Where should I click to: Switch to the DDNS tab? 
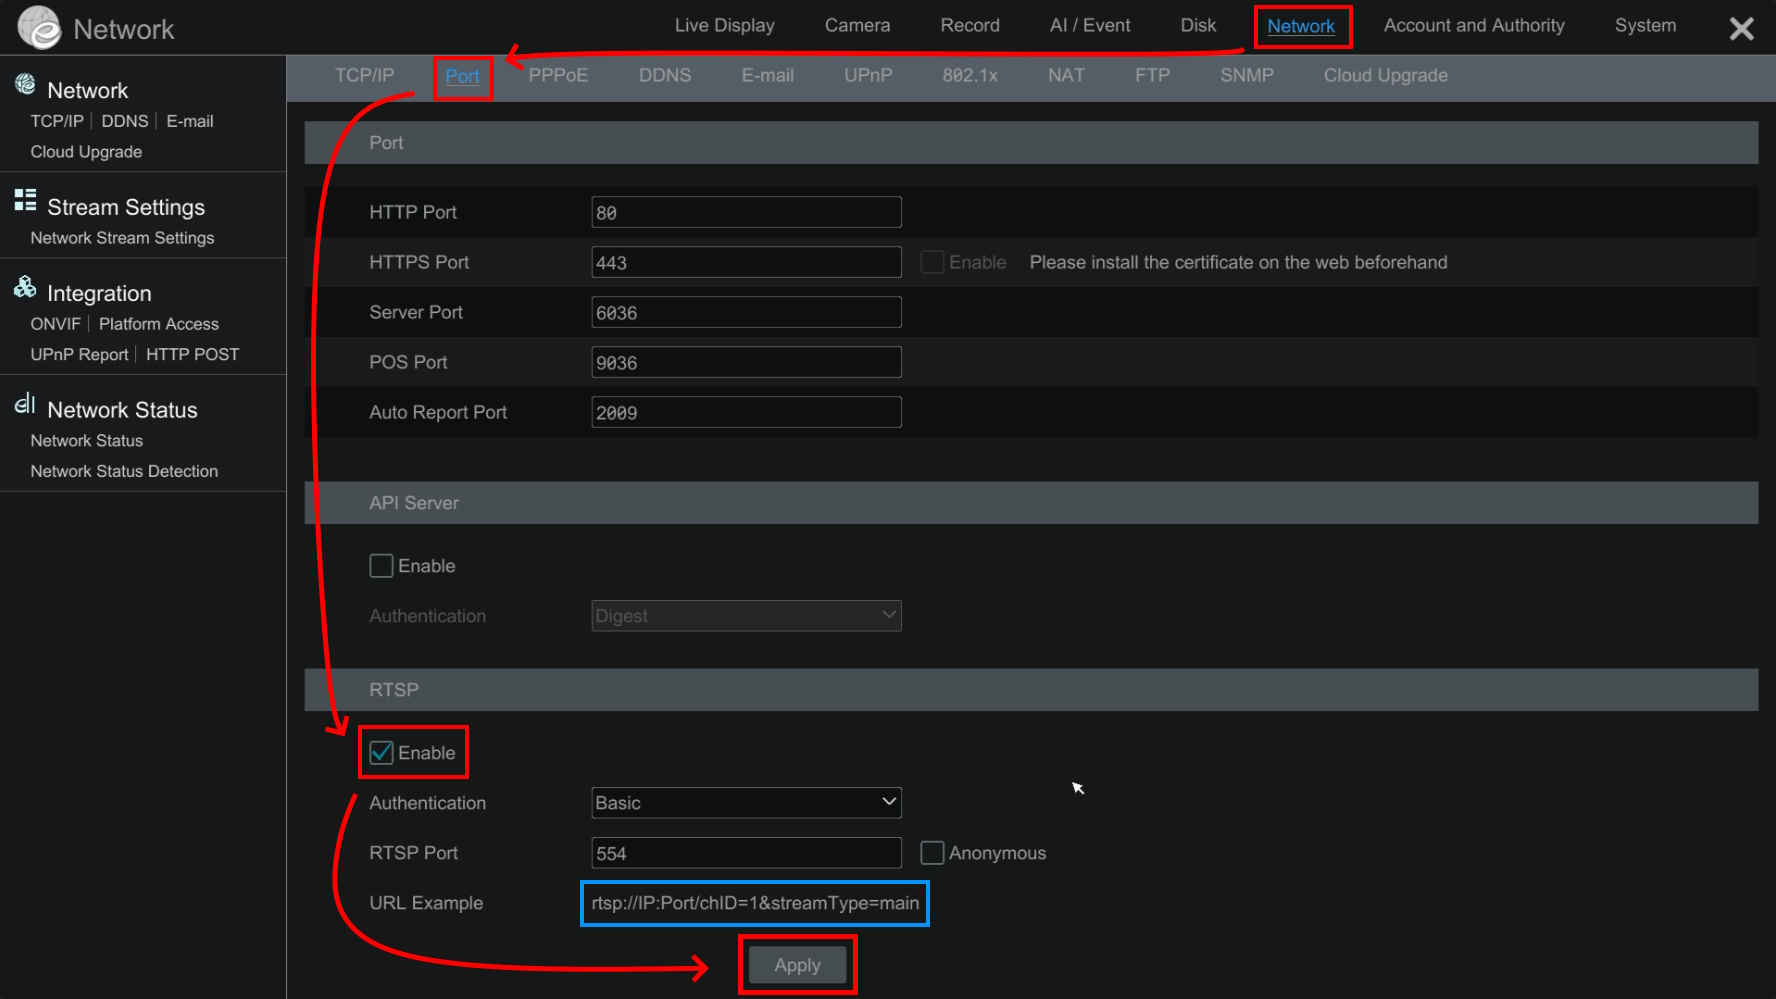tap(664, 76)
